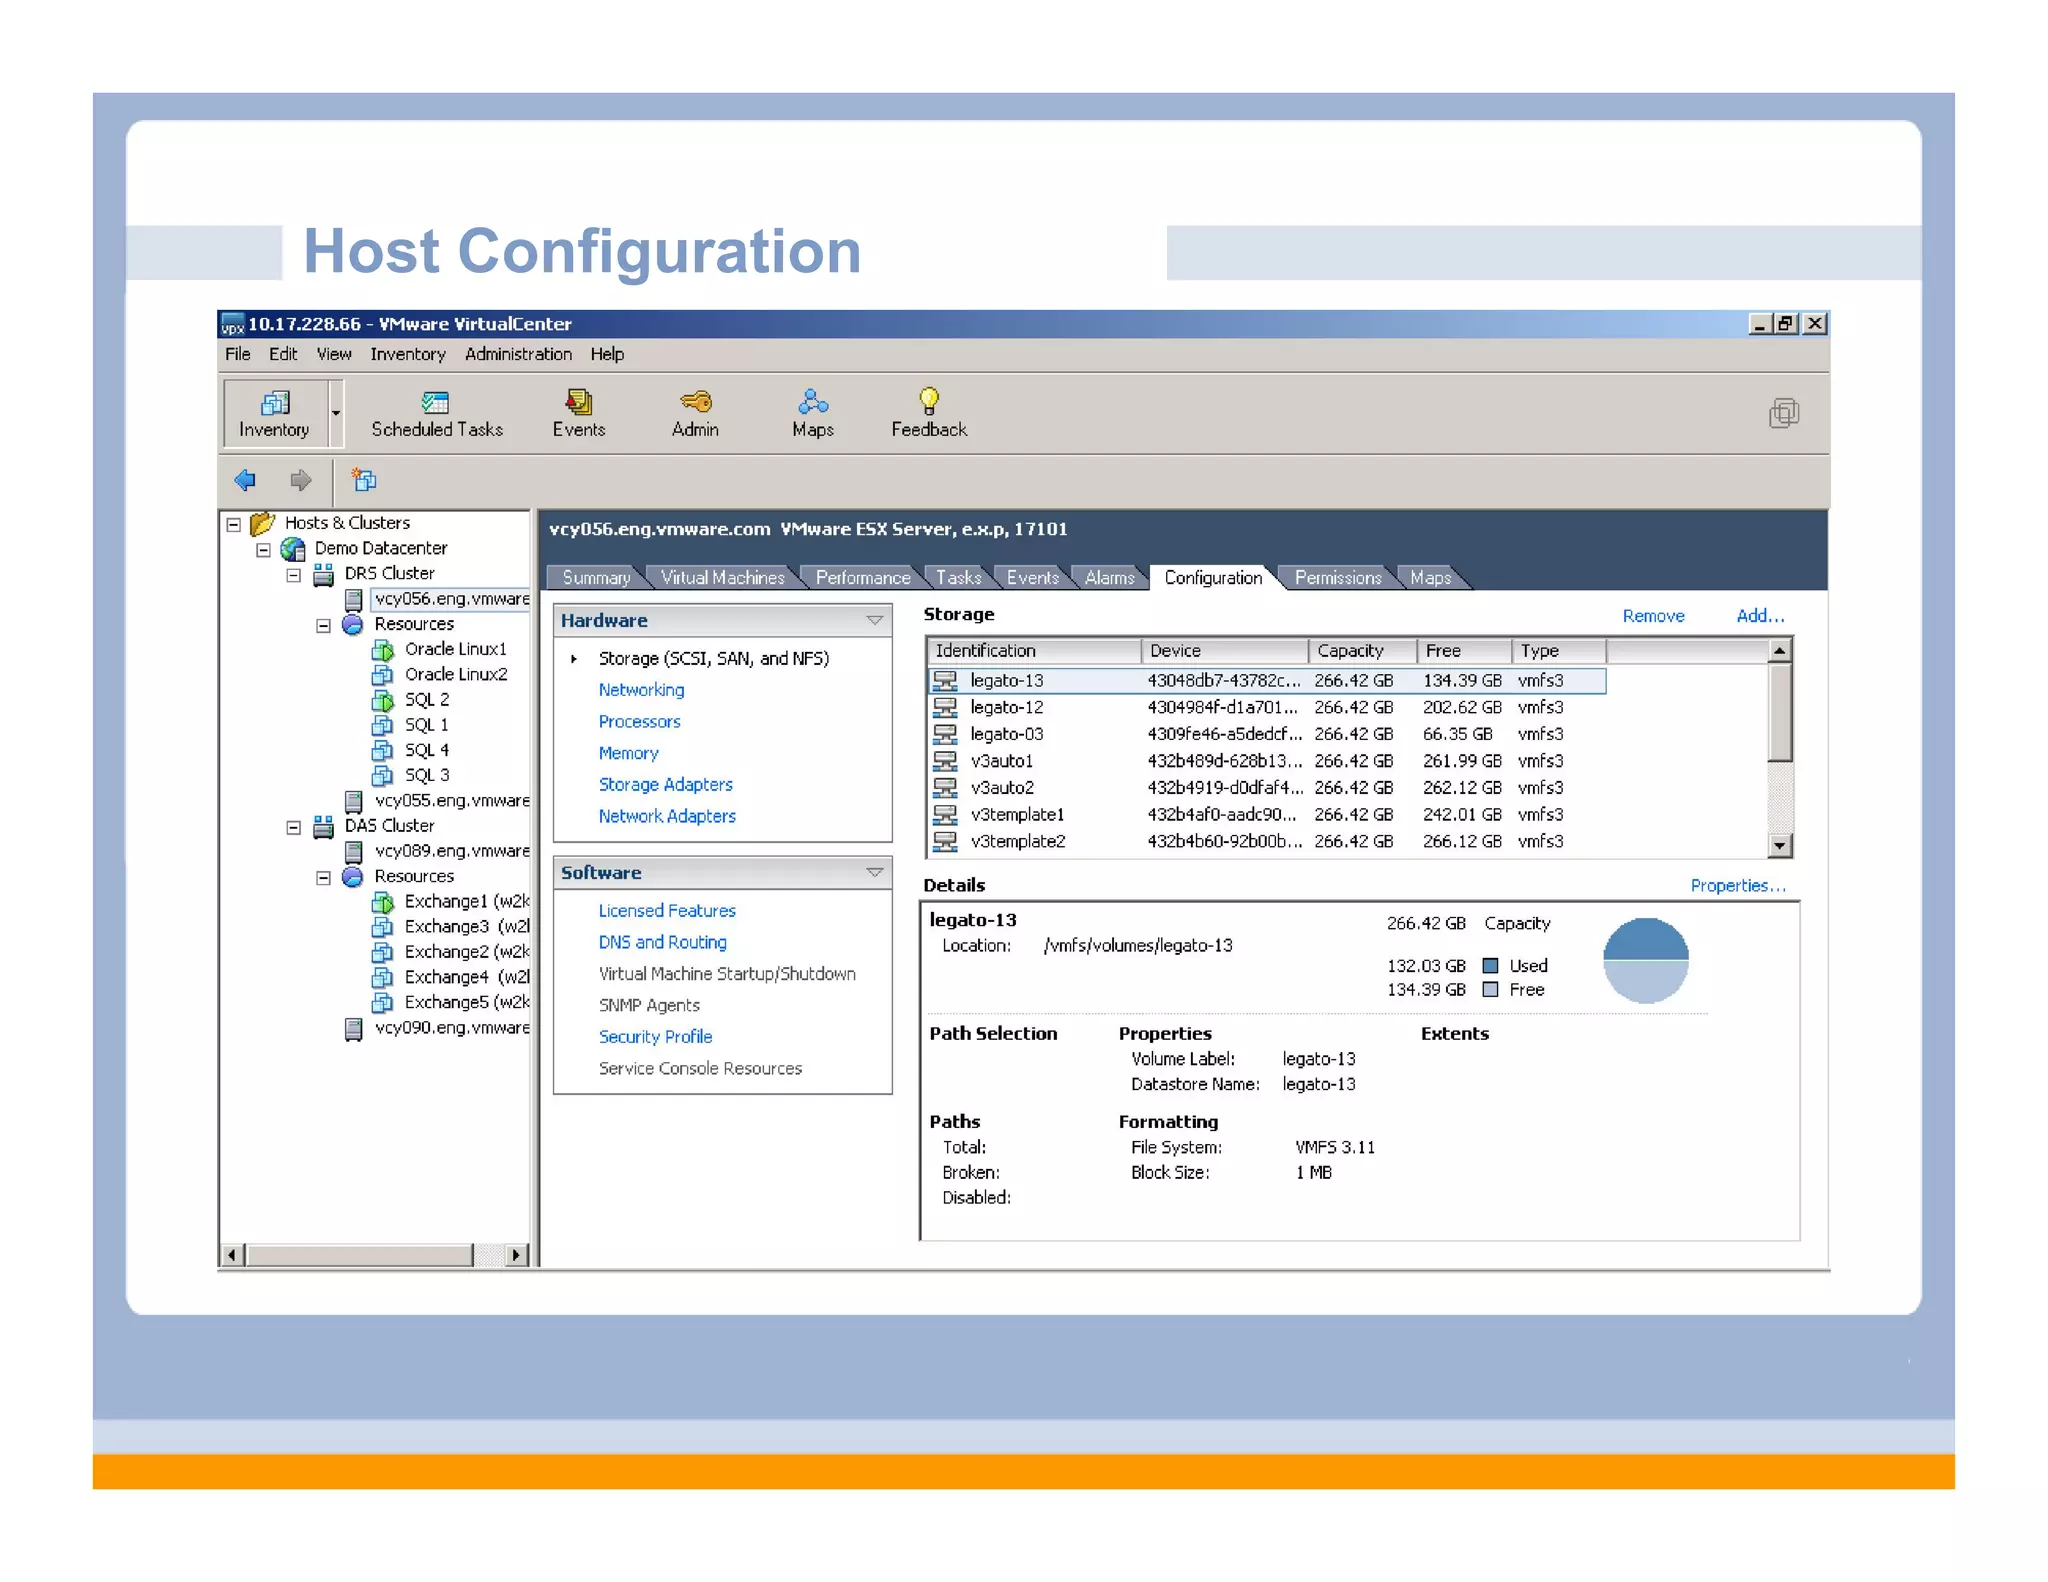Screen dimensions: 2048x1582
Task: Click the back navigation arrow
Action: (x=245, y=481)
